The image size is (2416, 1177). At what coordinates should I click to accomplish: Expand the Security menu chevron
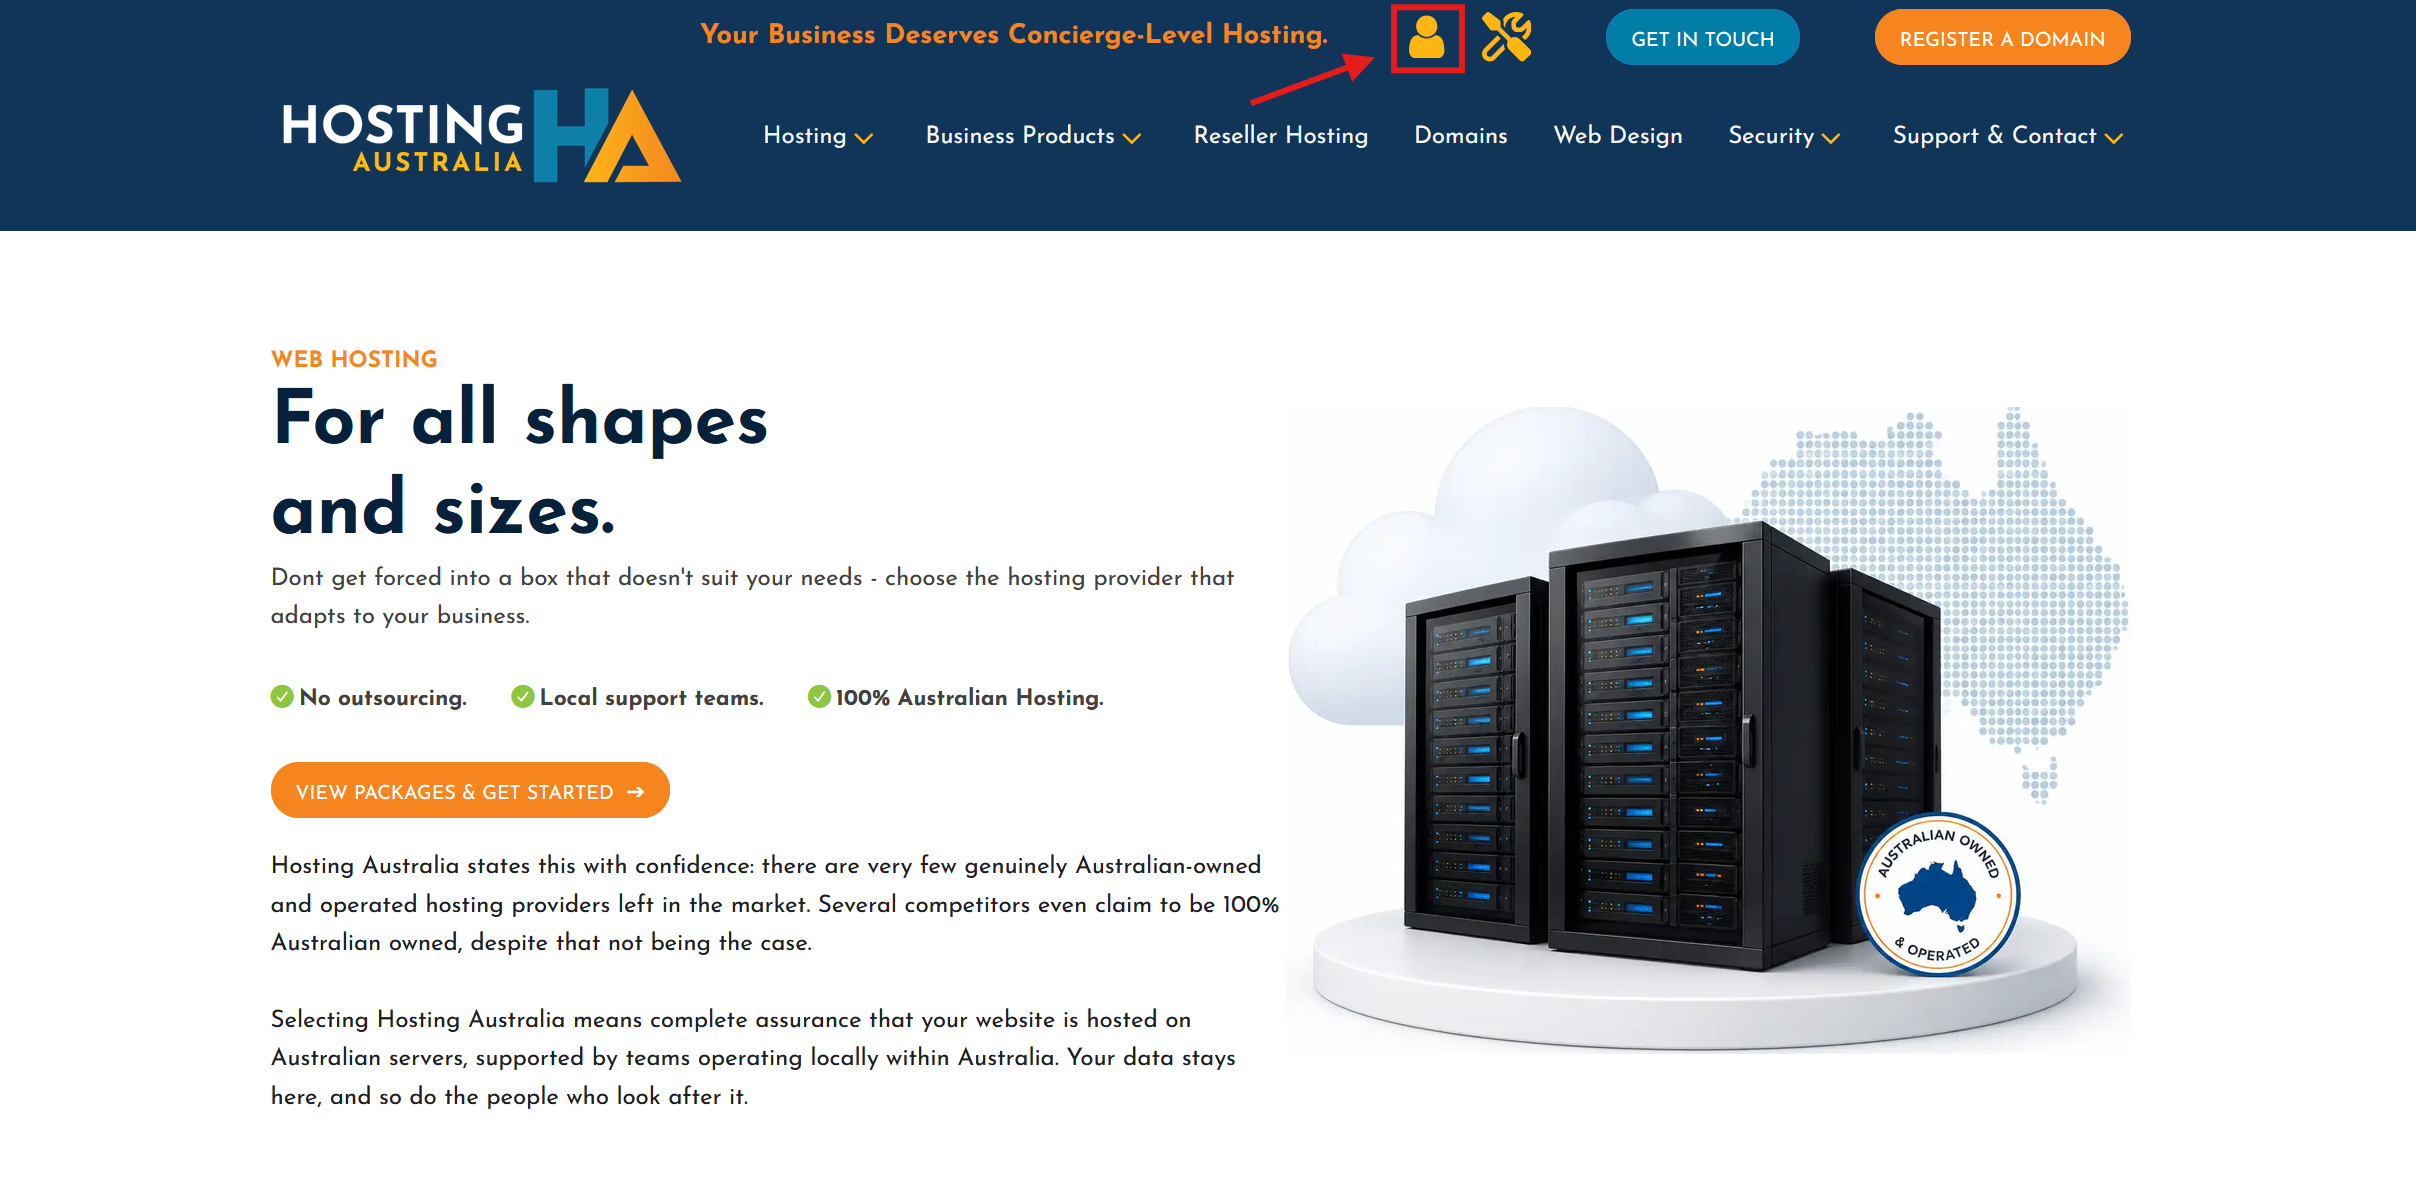coord(1831,138)
